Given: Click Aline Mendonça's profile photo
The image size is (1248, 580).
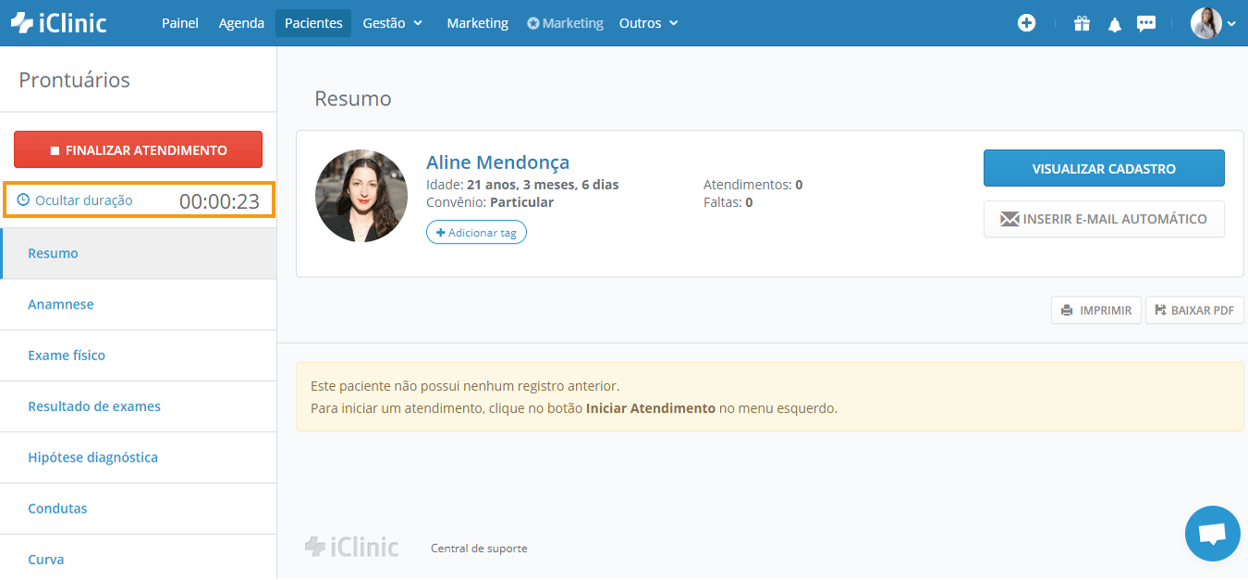Looking at the screenshot, I should click(x=361, y=195).
